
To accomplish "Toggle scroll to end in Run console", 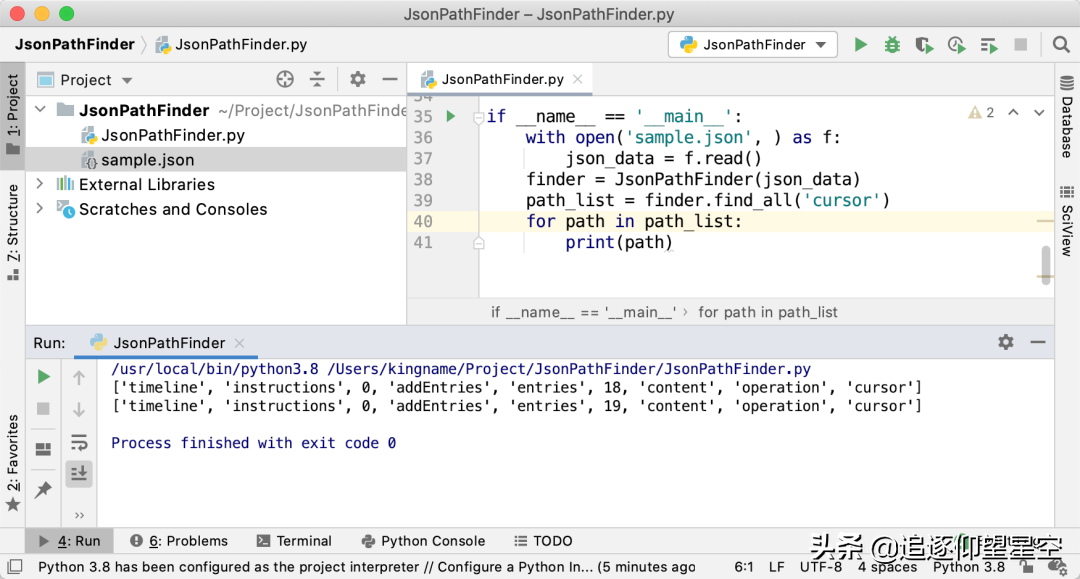I will [79, 474].
